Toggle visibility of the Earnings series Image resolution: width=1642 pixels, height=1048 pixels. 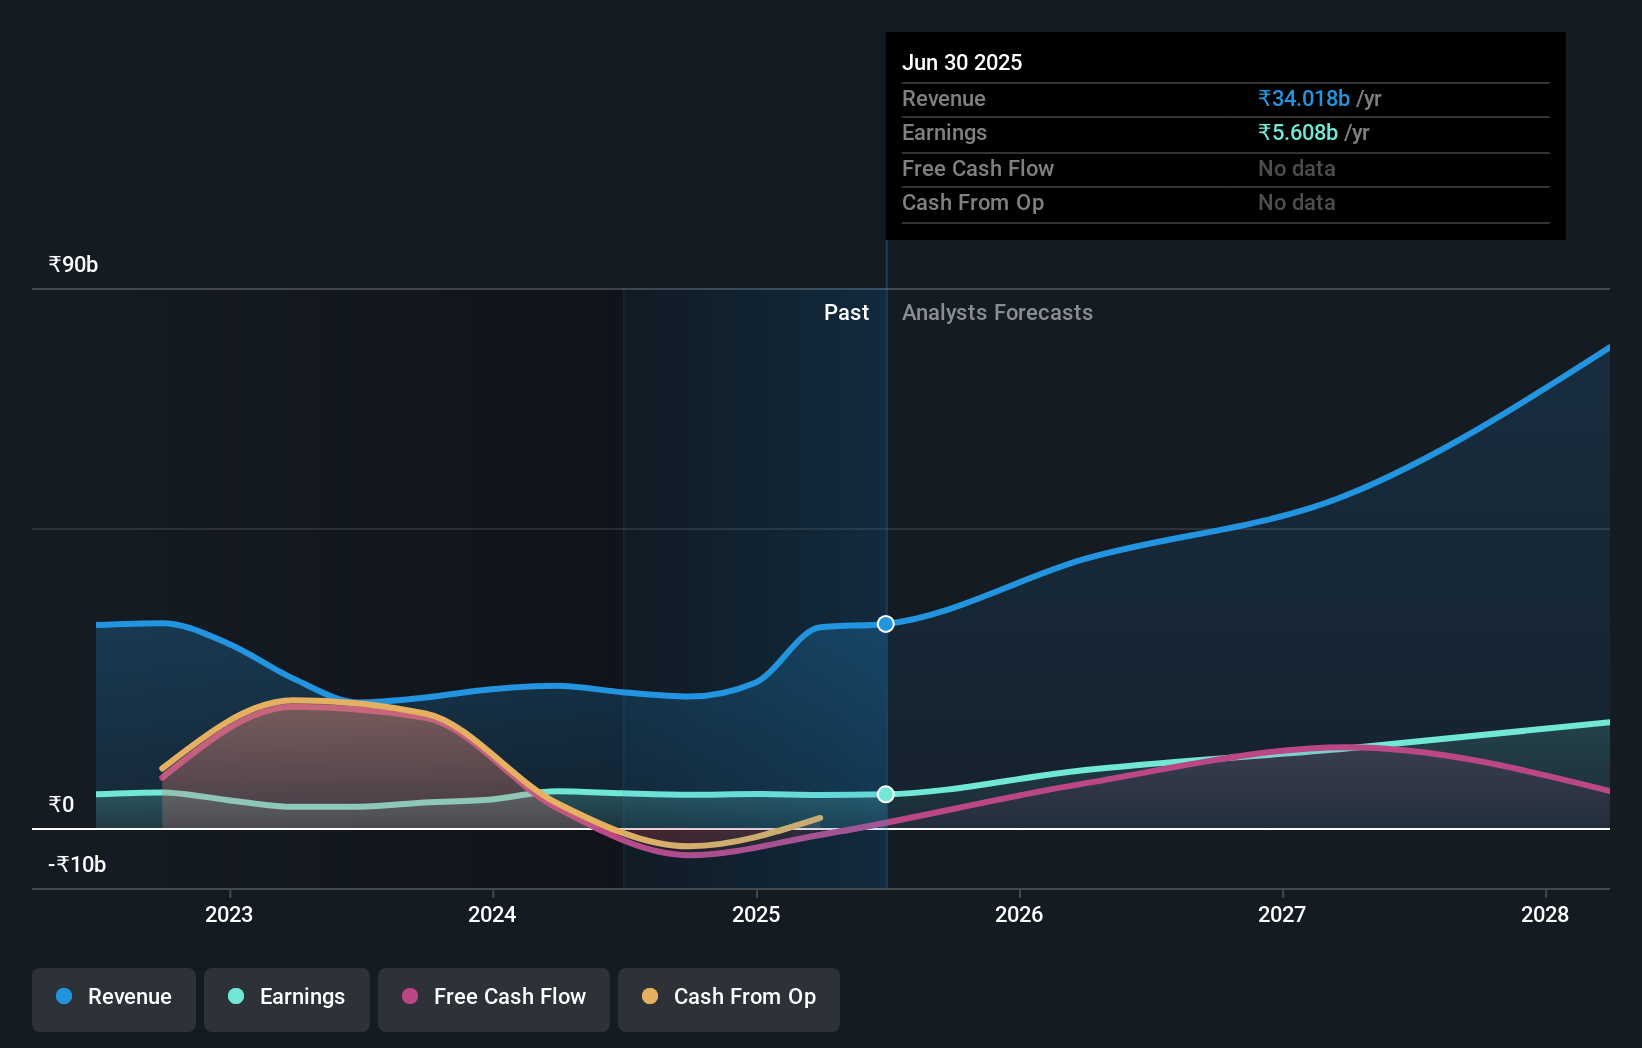click(287, 998)
